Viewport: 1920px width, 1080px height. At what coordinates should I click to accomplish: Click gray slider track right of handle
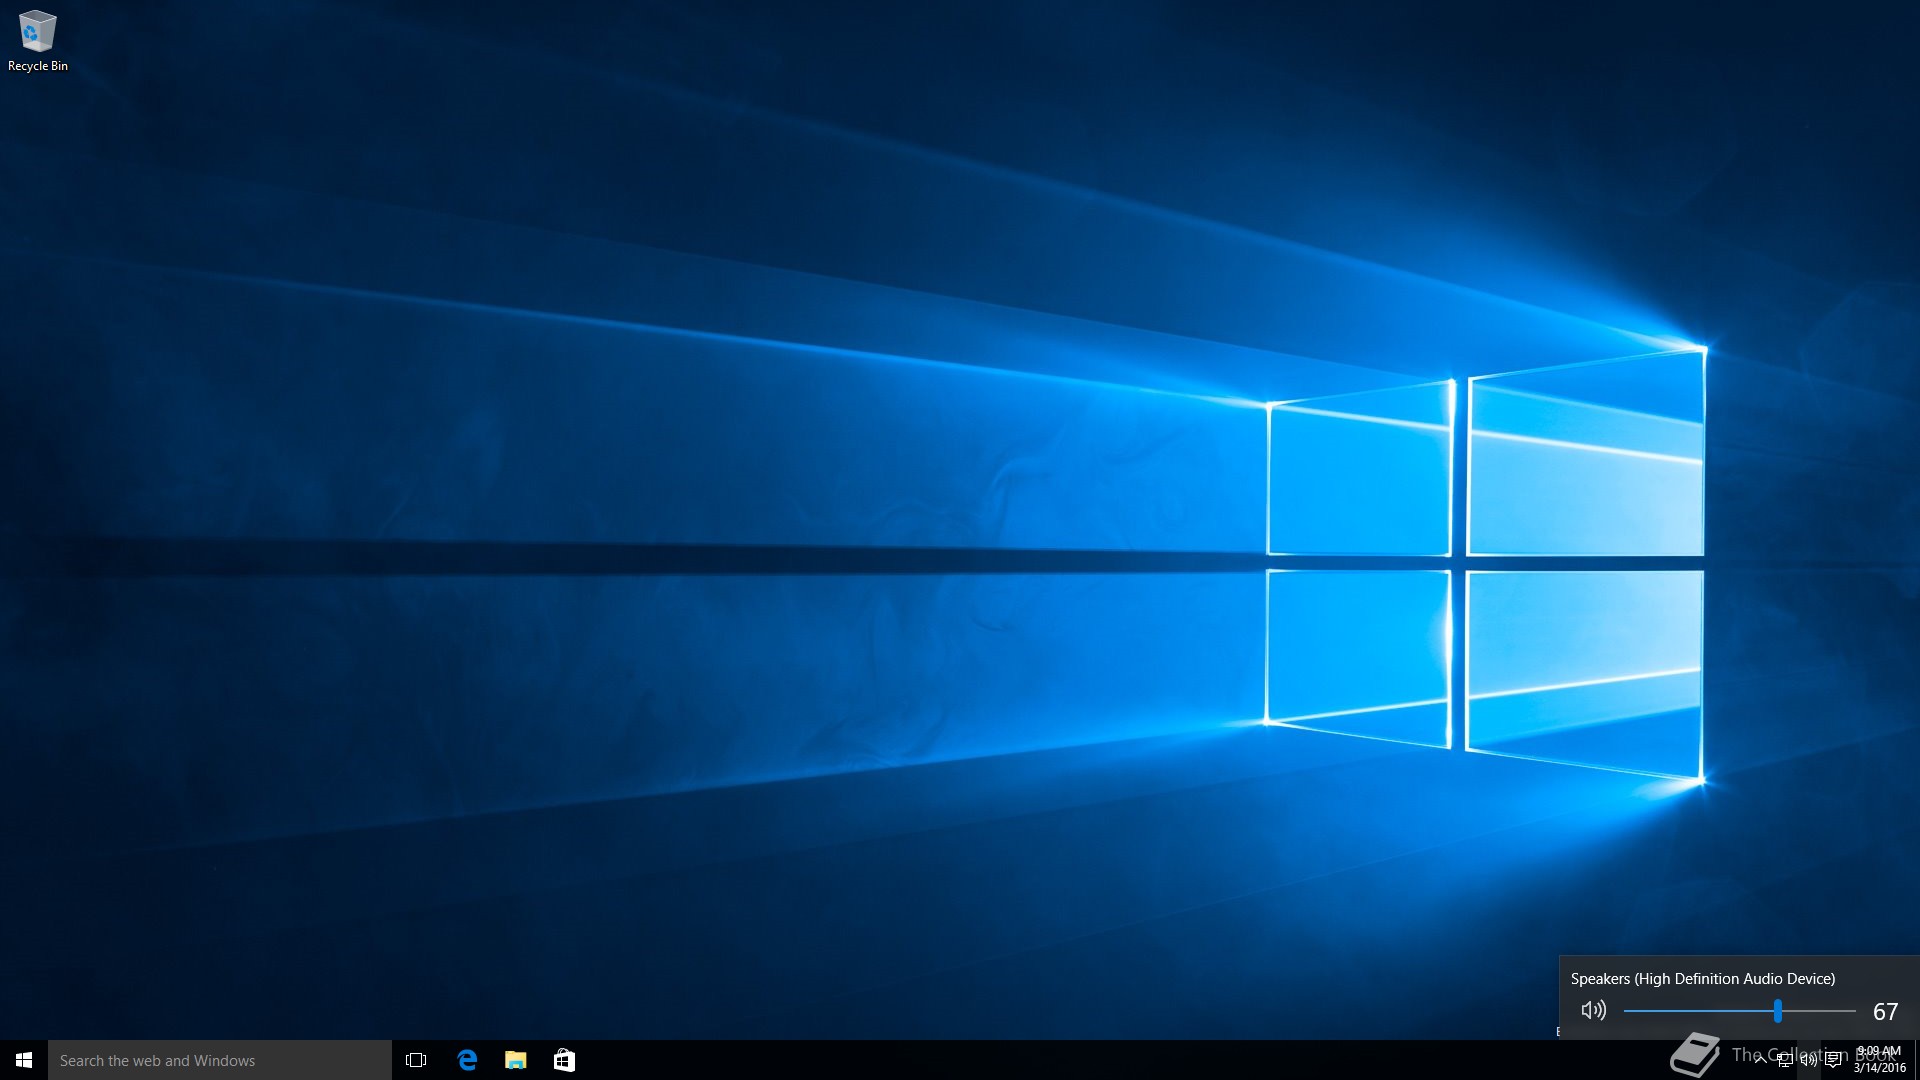click(x=1820, y=1011)
